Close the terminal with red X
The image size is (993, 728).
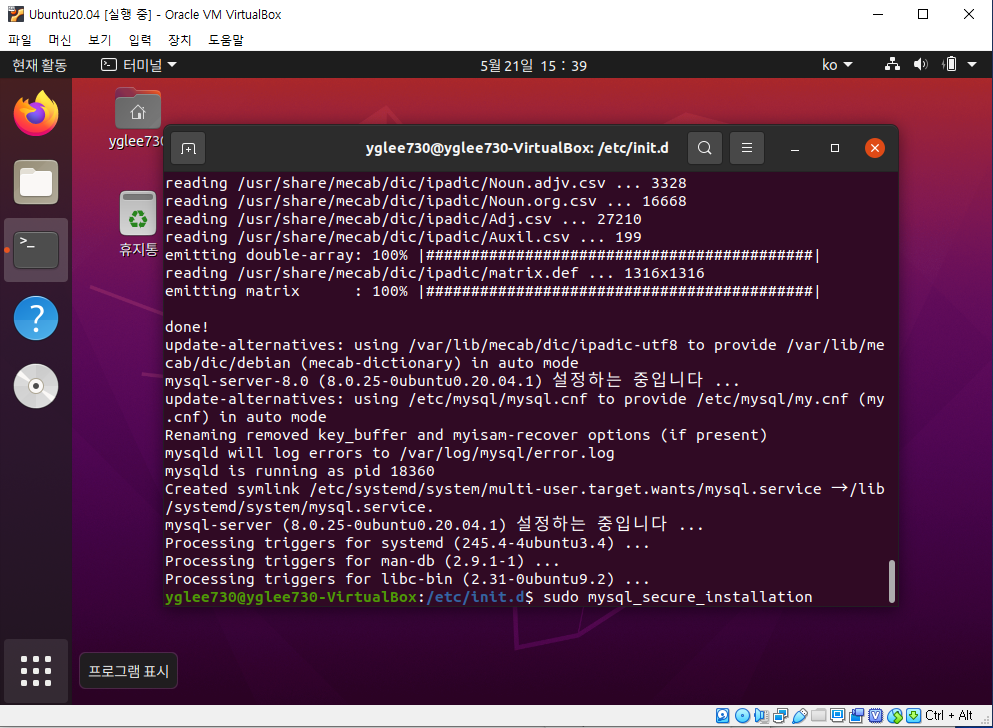tap(875, 148)
